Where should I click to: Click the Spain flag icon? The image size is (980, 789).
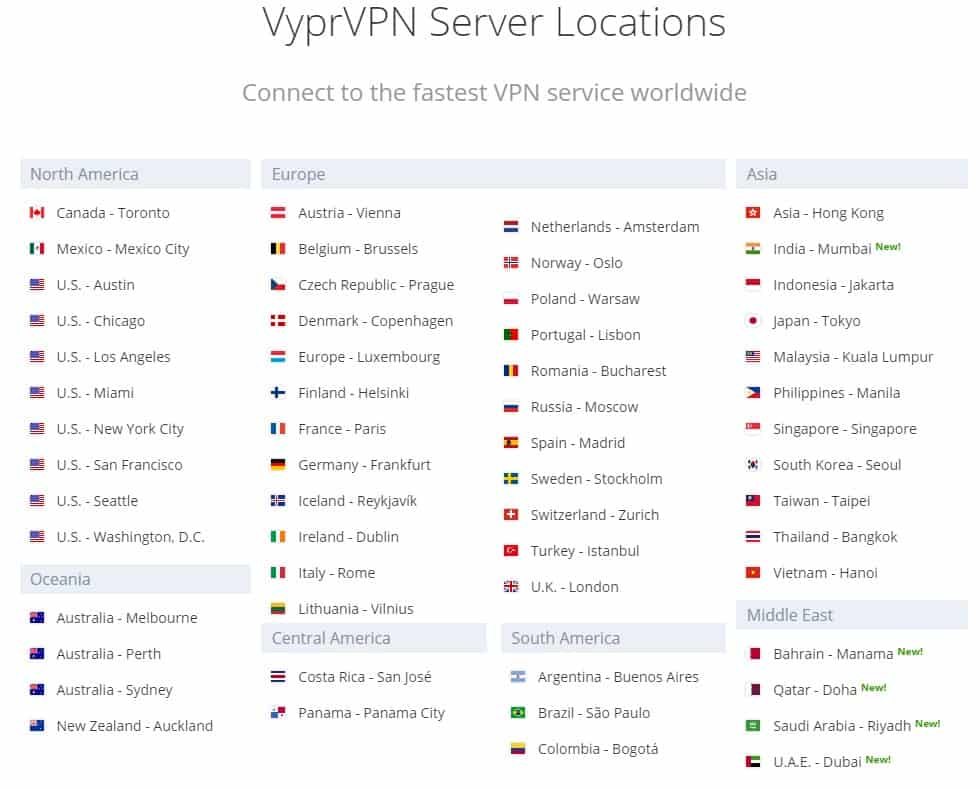click(x=511, y=443)
